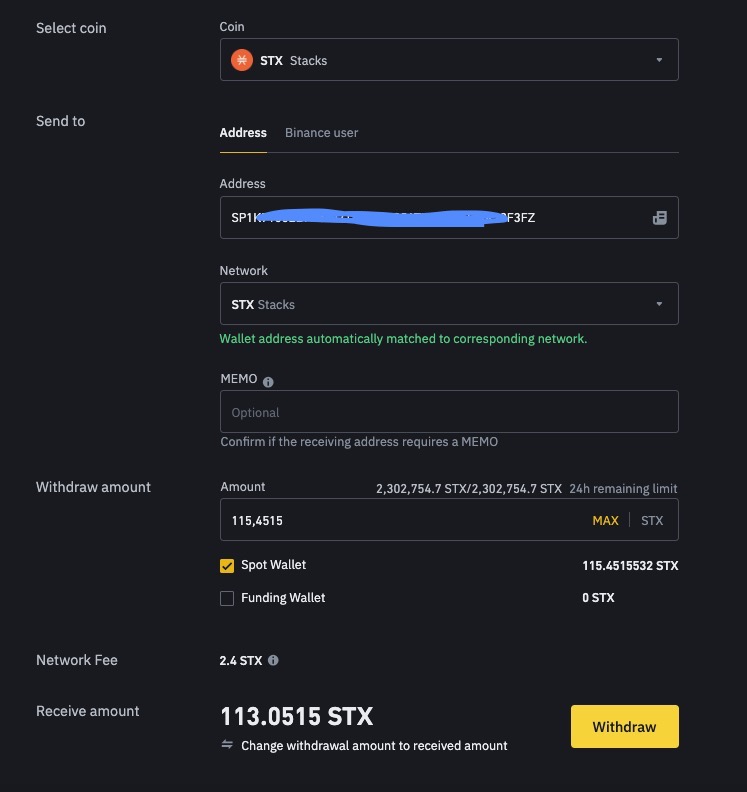Focus the withdrawal Amount input field
Image resolution: width=747 pixels, height=792 pixels.
pos(400,521)
